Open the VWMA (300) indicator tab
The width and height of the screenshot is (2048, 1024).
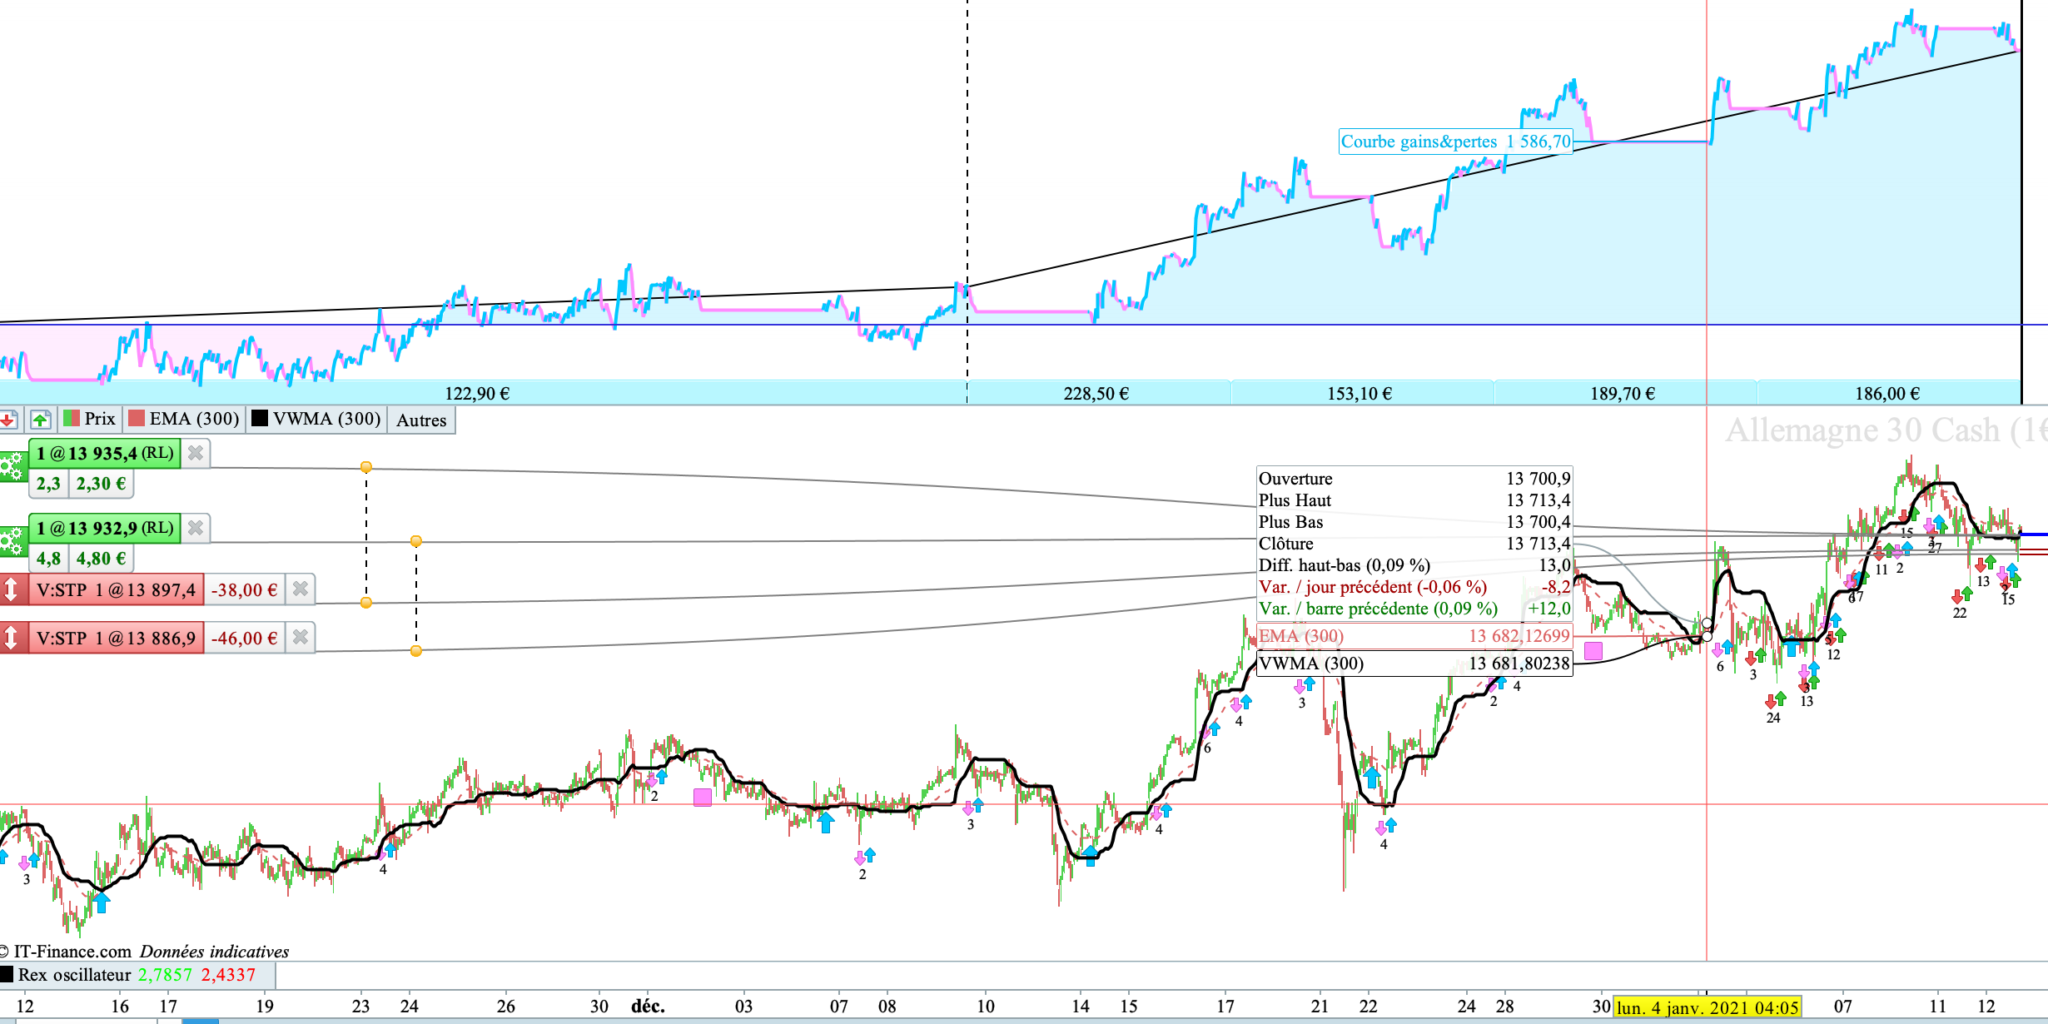tap(317, 420)
